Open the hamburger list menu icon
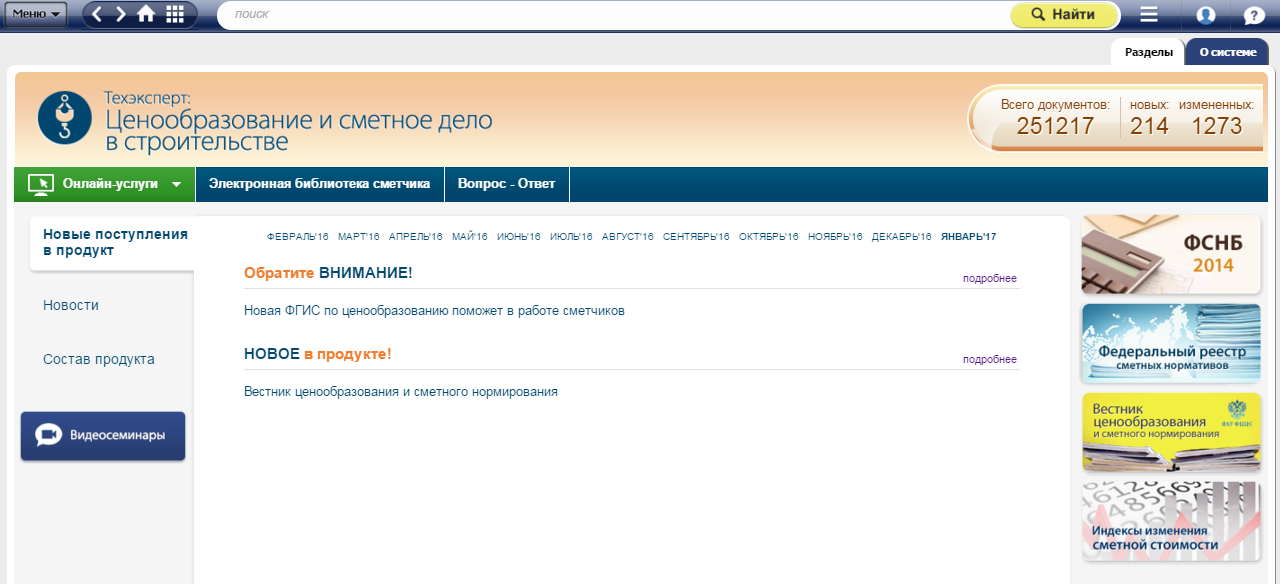 click(1149, 15)
